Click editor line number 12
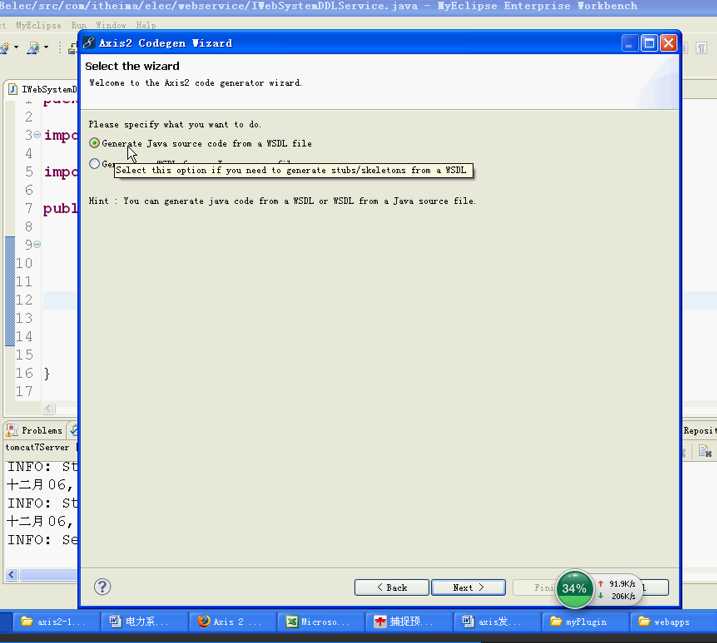This screenshot has height=643, width=717. tap(24, 300)
